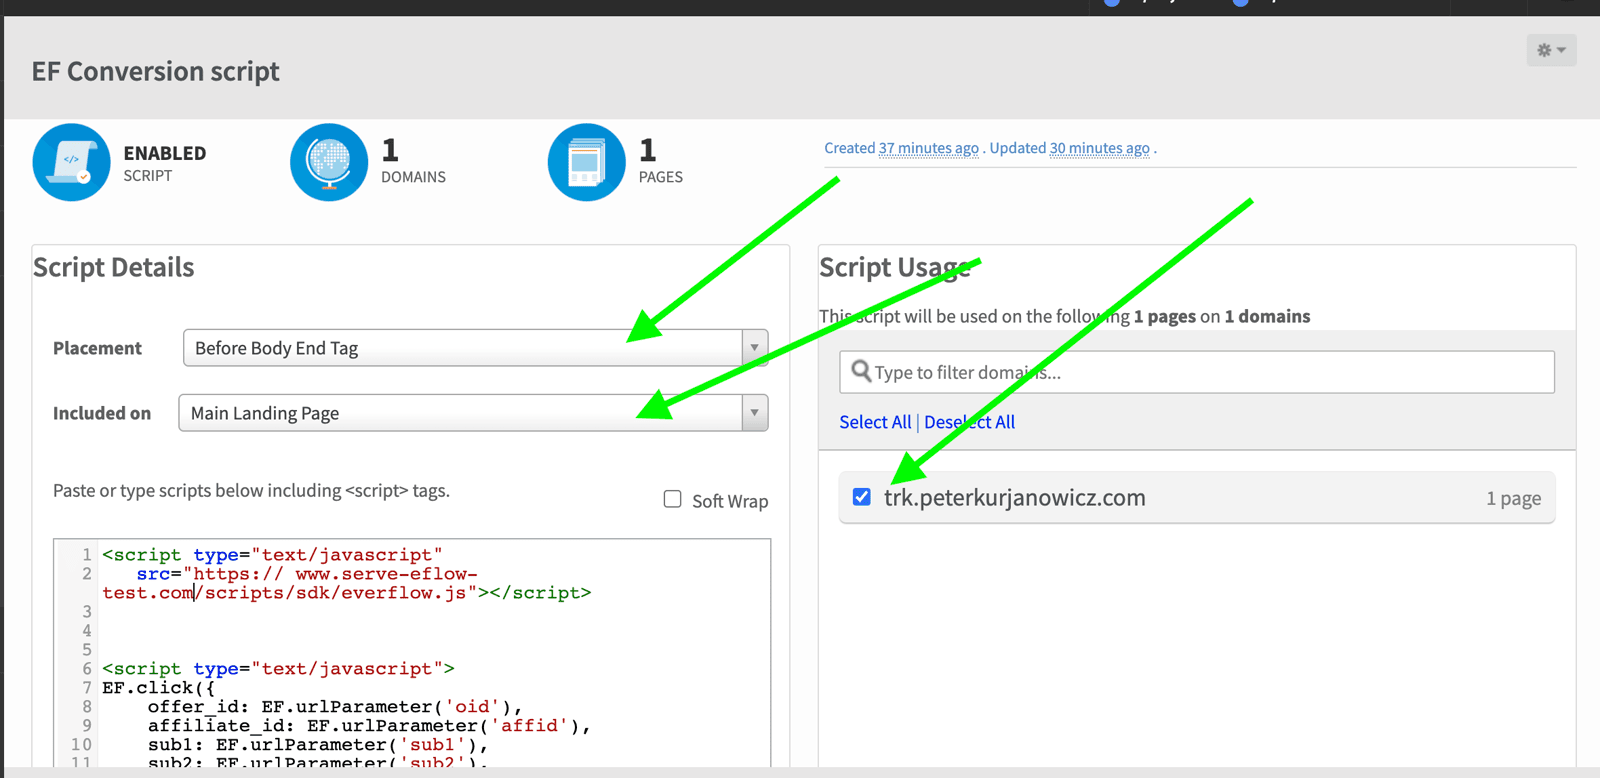Viewport: 1600px width, 778px height.
Task: Click the '37 minutes ago' created timestamp
Action: coord(928,148)
